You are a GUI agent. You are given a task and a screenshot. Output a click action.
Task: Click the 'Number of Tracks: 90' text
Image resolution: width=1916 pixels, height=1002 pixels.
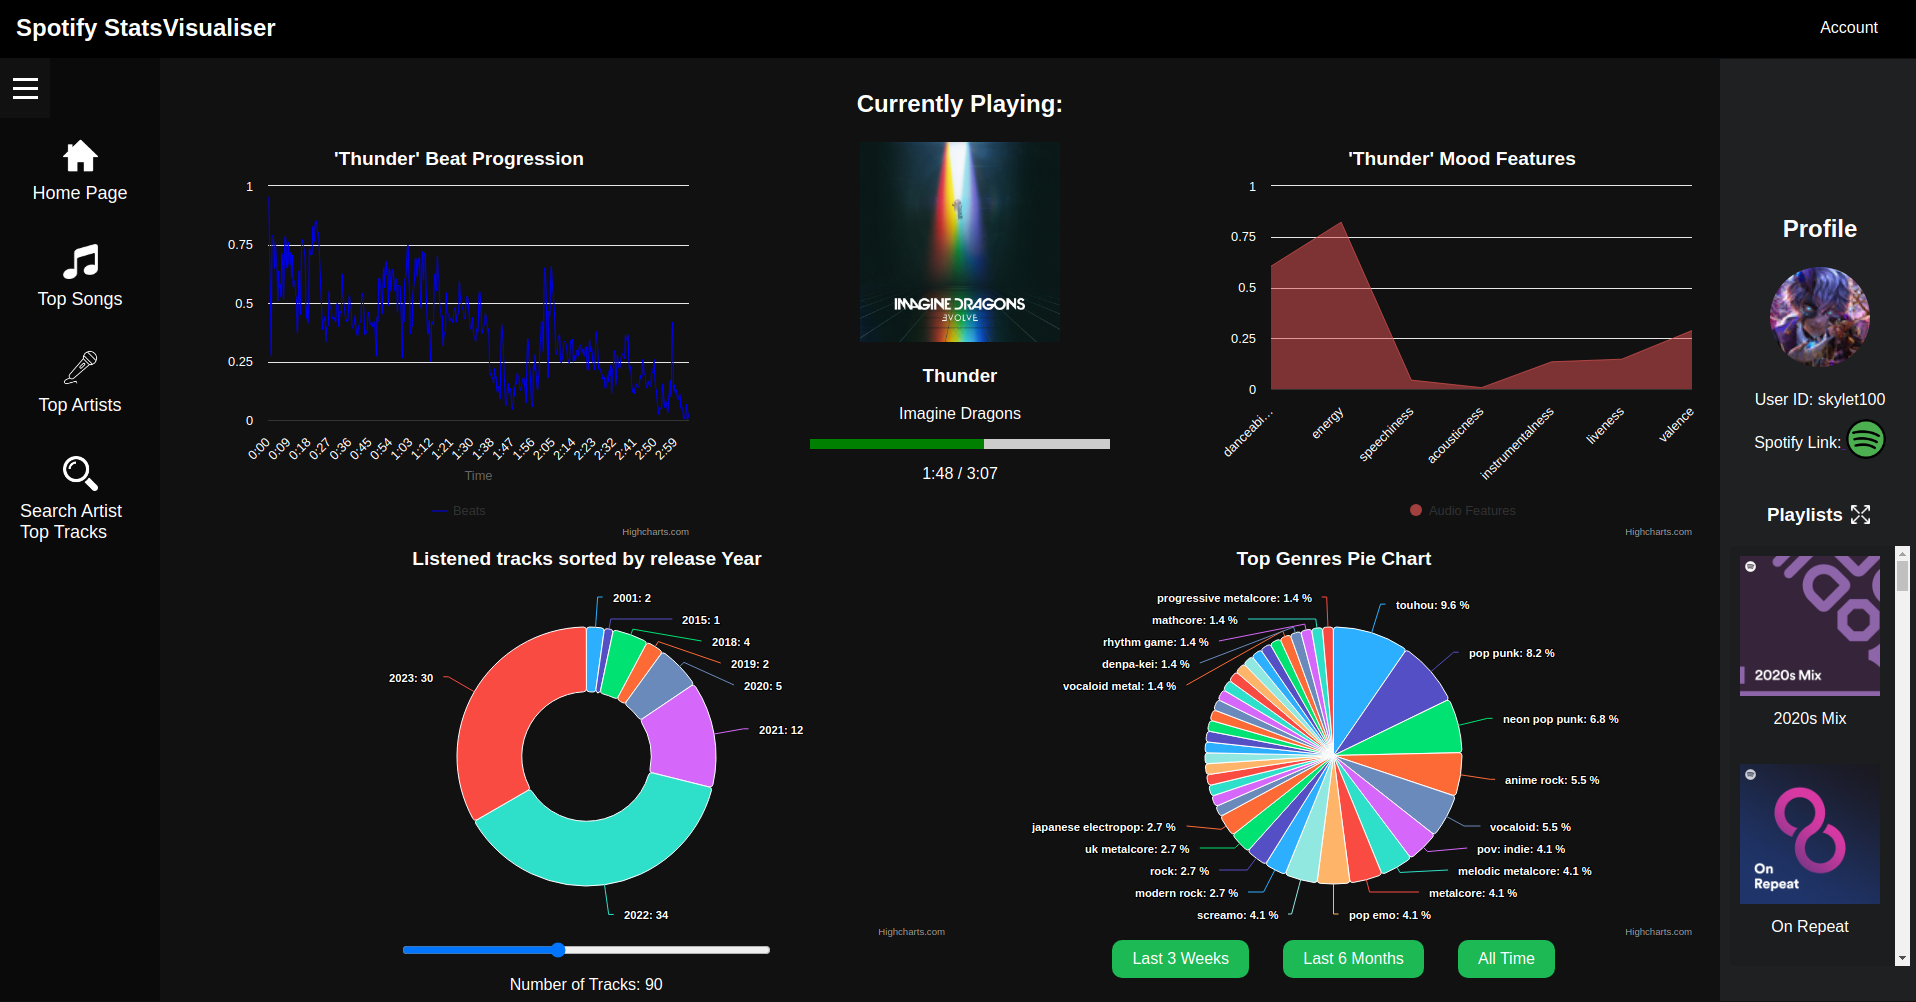(586, 984)
